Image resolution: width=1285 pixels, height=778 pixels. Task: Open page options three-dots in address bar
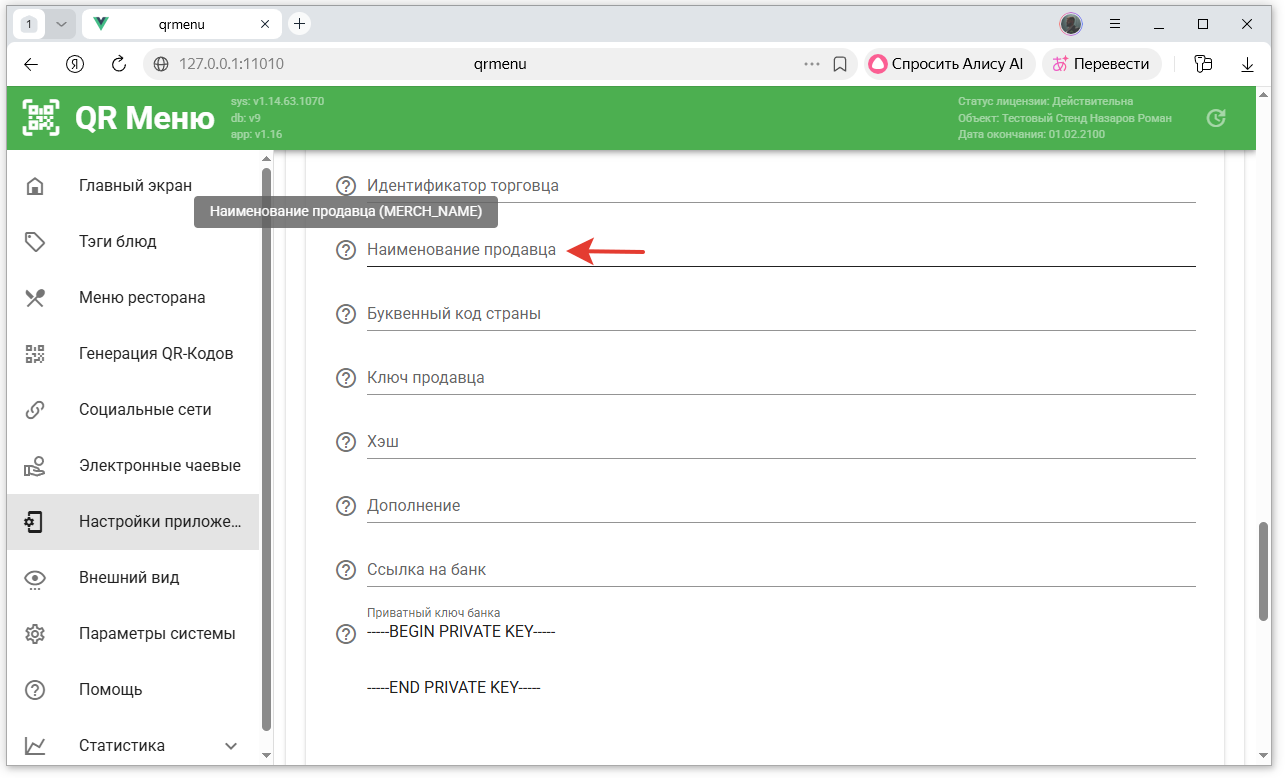point(812,64)
